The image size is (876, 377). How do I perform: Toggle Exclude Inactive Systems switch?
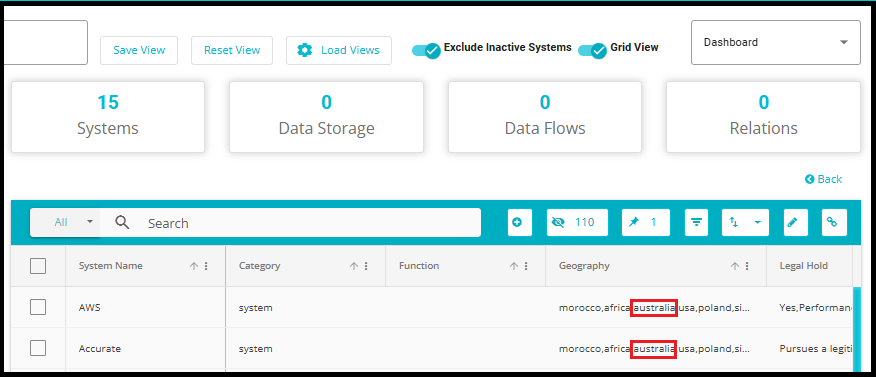point(427,50)
